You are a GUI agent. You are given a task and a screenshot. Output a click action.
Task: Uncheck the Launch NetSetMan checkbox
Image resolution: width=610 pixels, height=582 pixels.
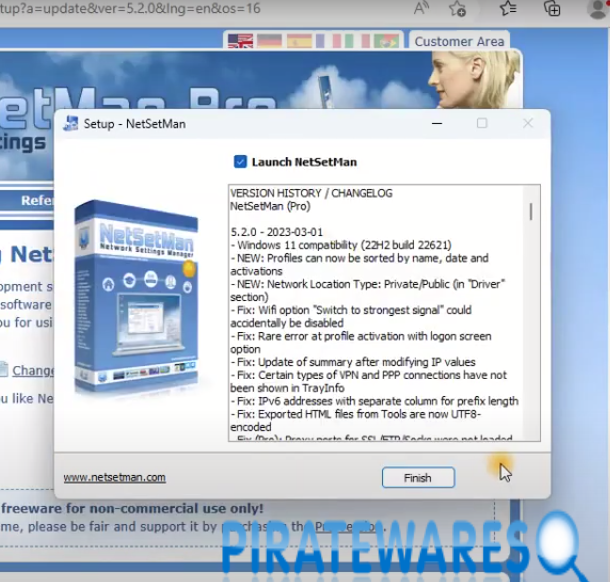coord(240,161)
